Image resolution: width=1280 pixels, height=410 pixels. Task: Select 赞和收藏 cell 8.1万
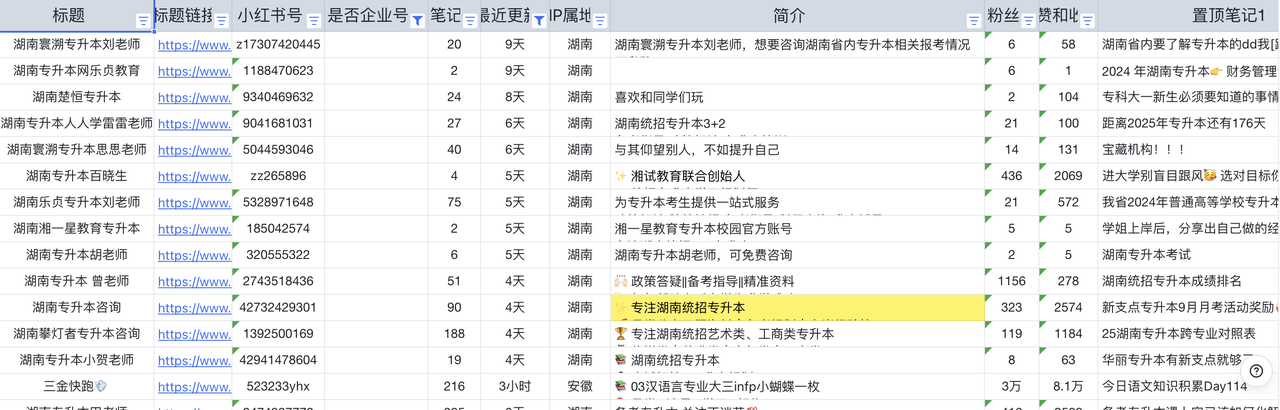(1068, 386)
